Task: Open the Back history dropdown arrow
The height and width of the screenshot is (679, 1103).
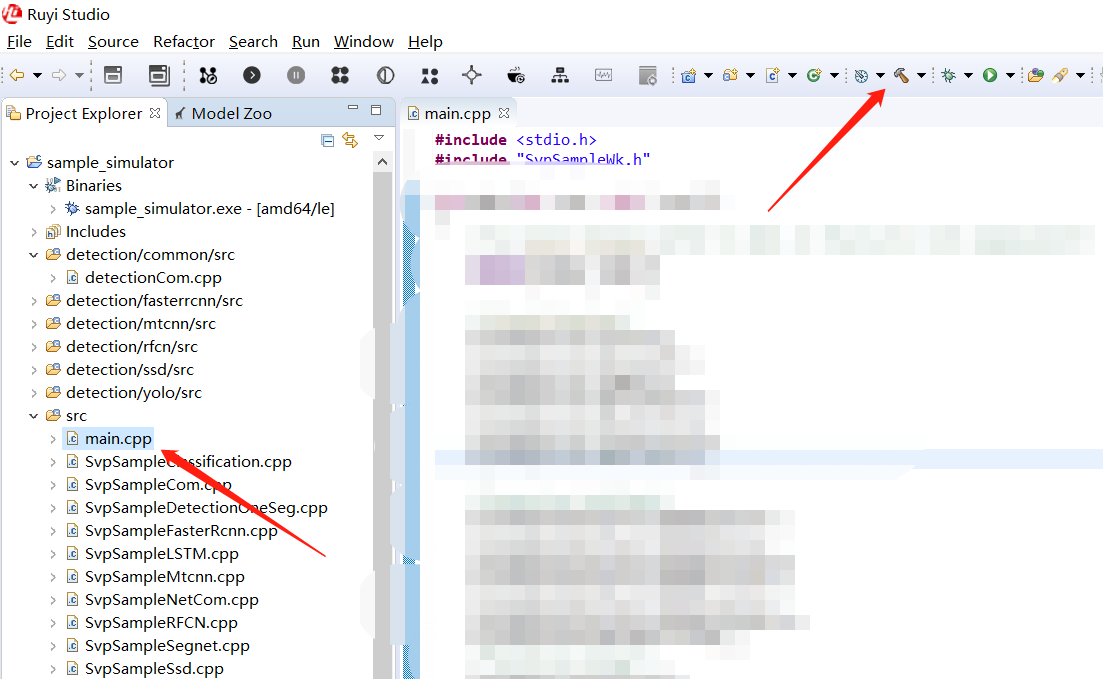Action: (37, 75)
